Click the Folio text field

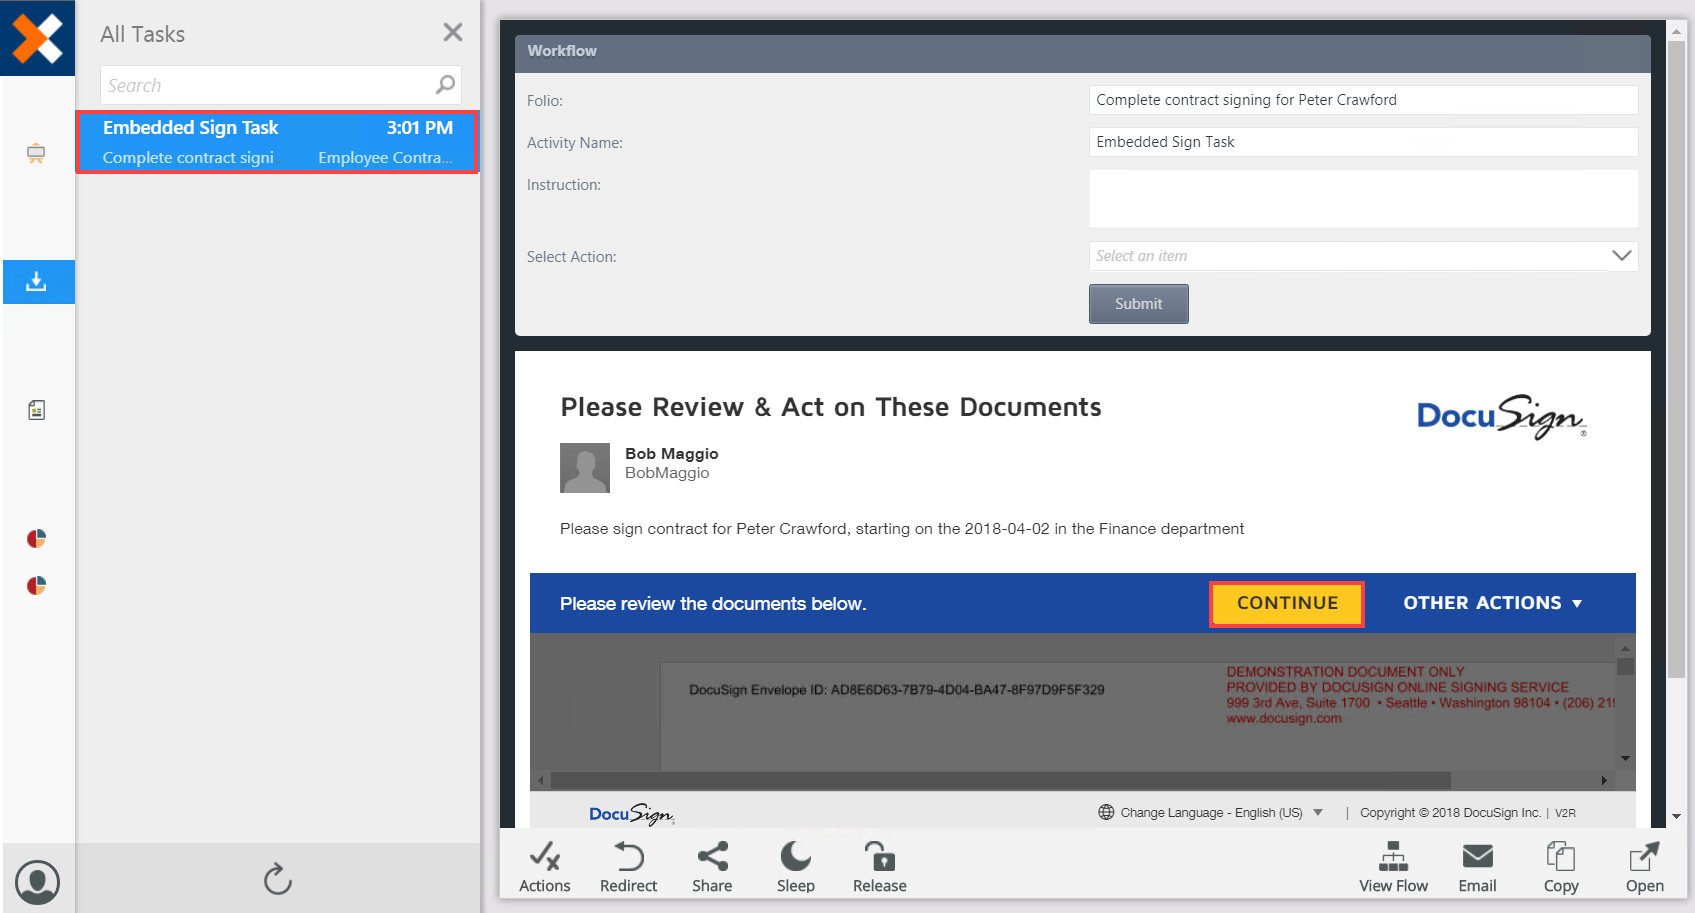click(x=1363, y=100)
